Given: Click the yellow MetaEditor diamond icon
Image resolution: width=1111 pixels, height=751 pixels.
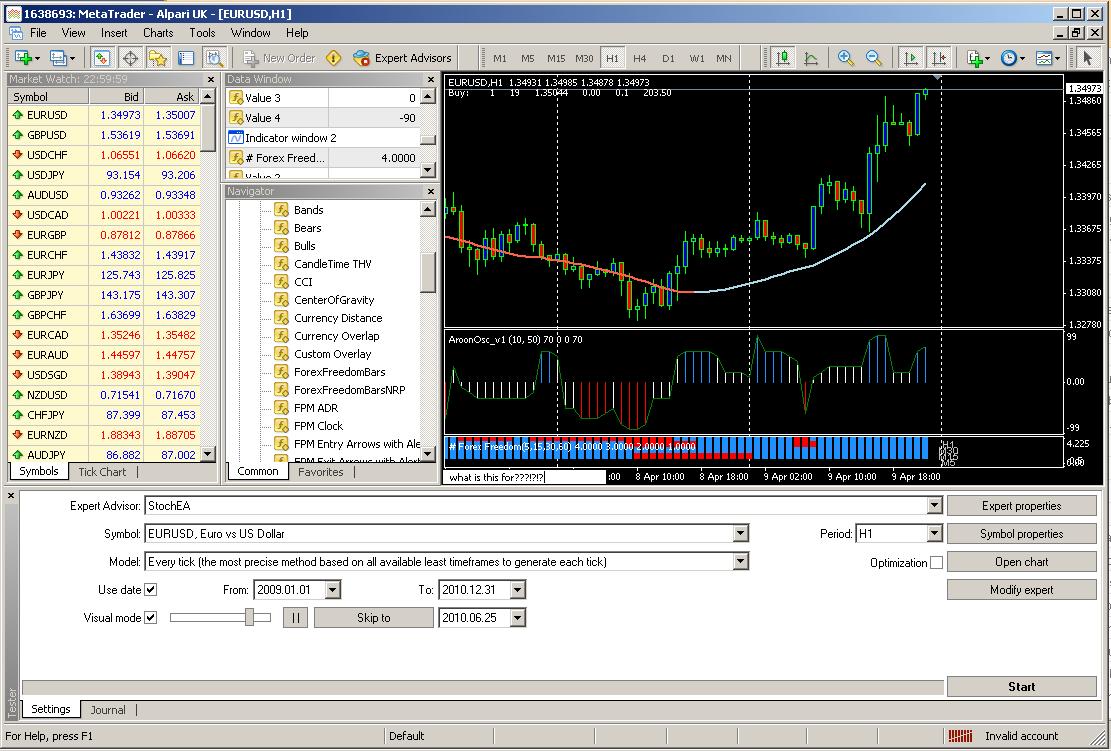Looking at the screenshot, I should coord(334,58).
